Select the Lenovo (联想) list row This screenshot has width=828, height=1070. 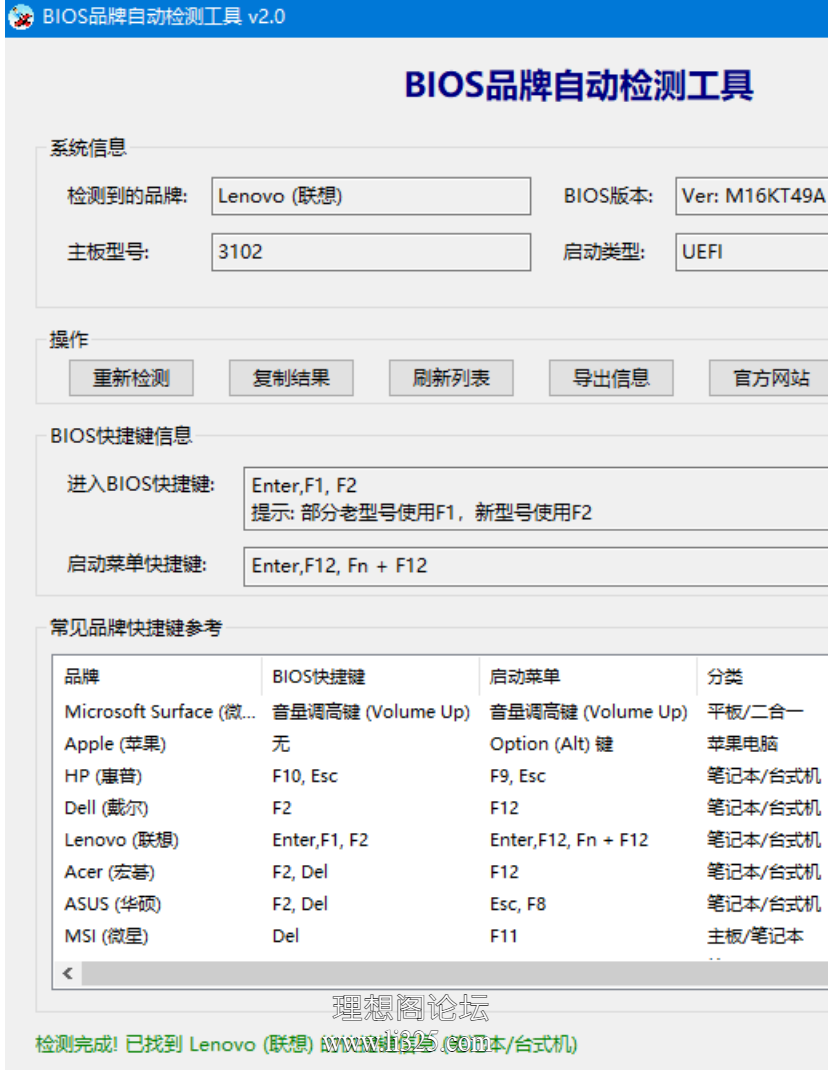440,840
